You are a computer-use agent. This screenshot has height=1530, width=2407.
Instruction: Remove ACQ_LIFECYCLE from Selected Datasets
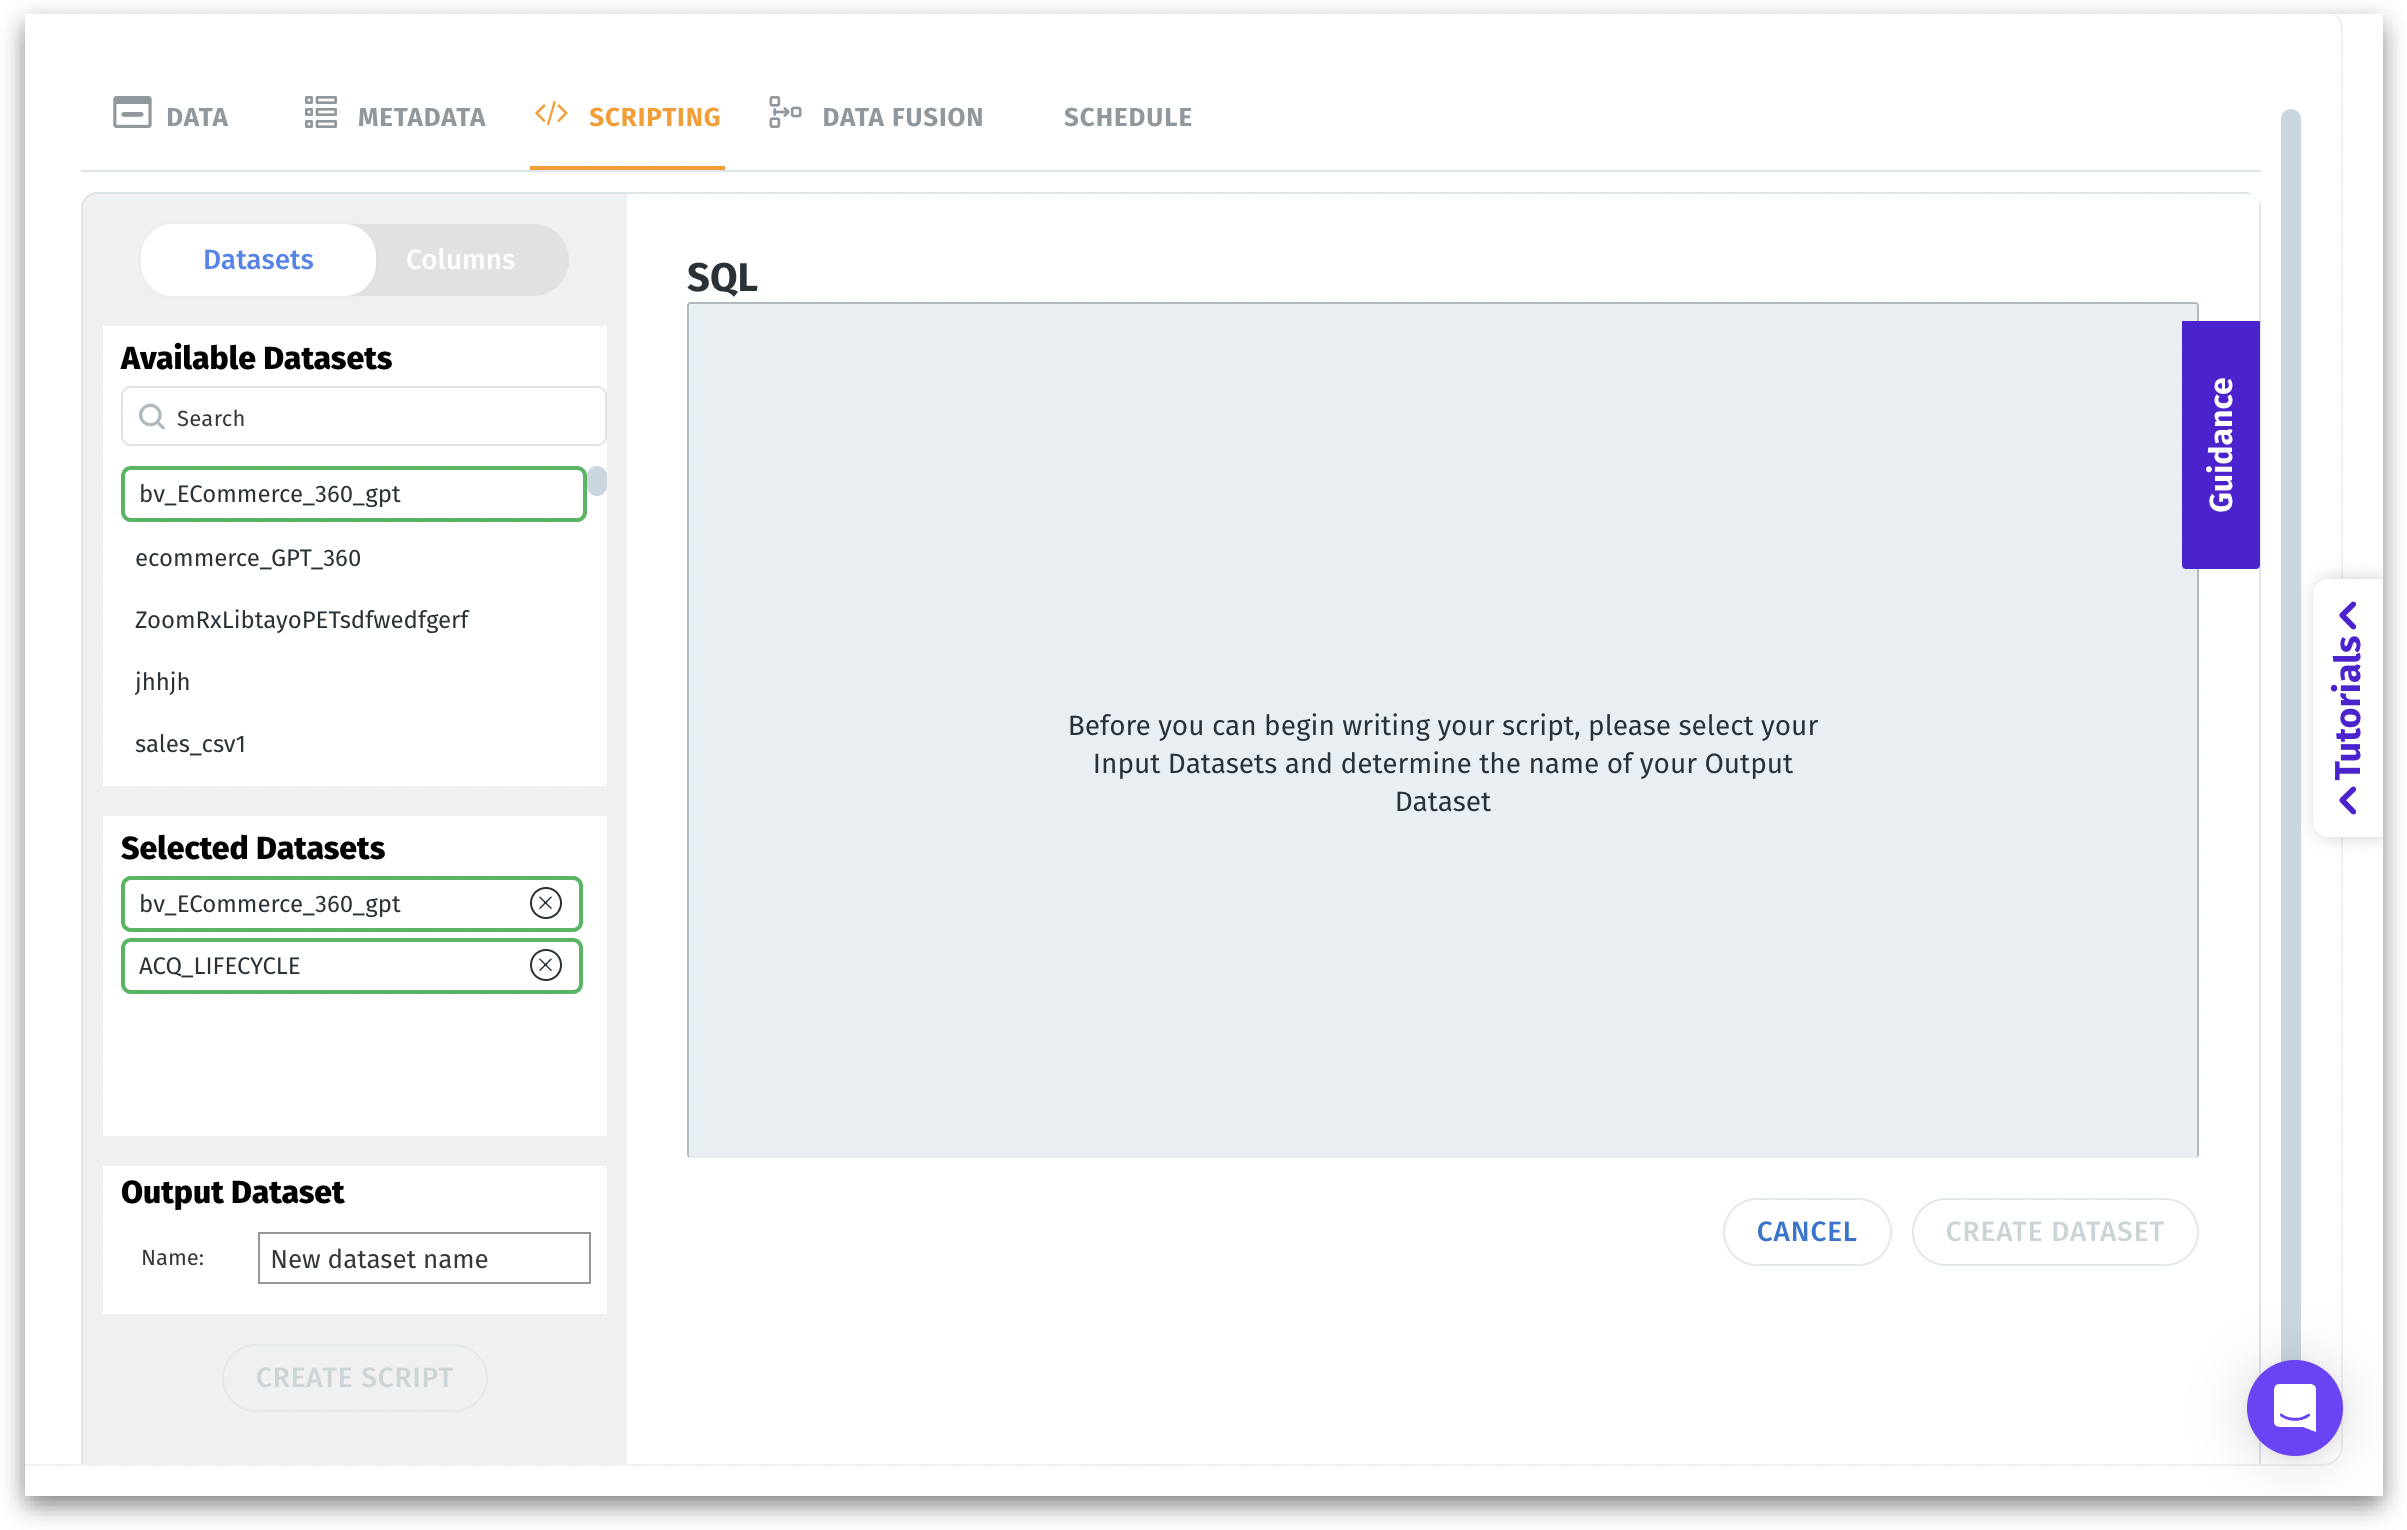[x=546, y=966]
